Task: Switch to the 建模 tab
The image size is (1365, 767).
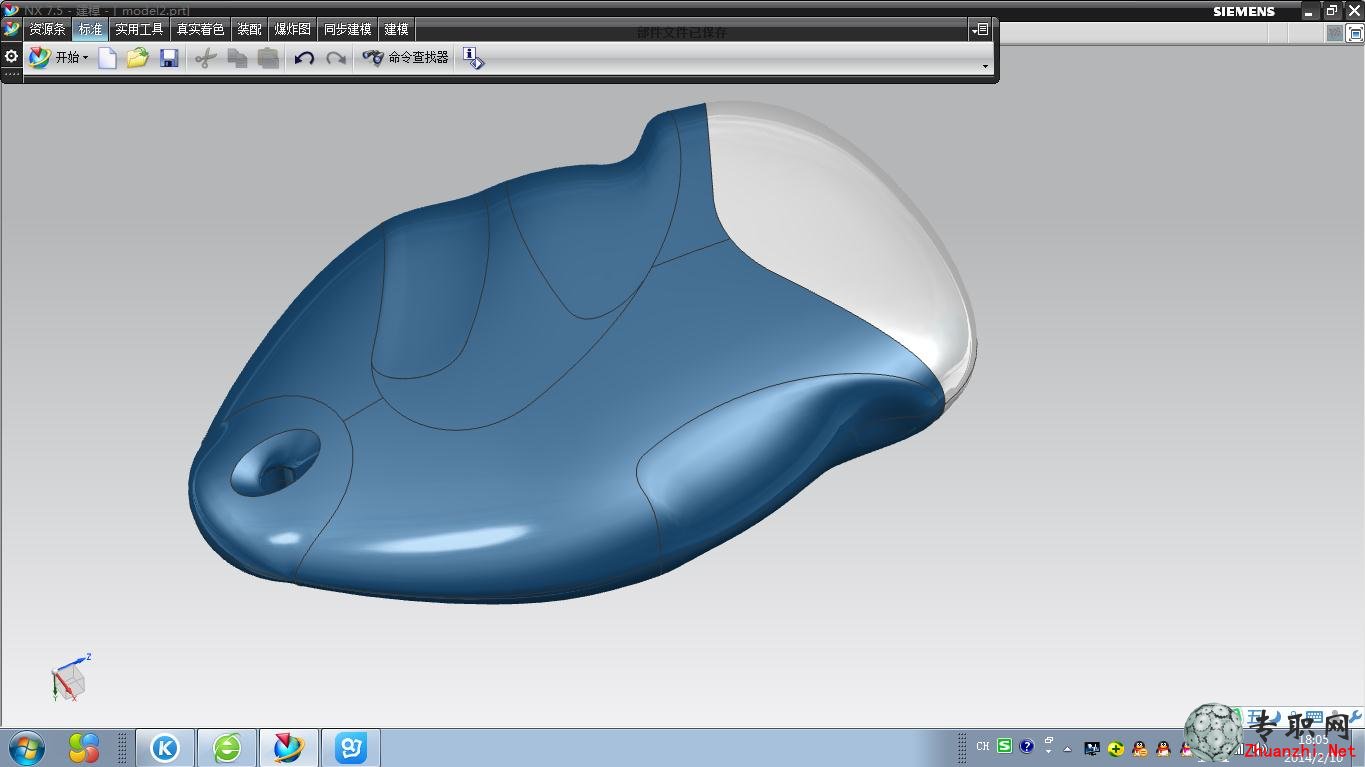Action: (396, 29)
